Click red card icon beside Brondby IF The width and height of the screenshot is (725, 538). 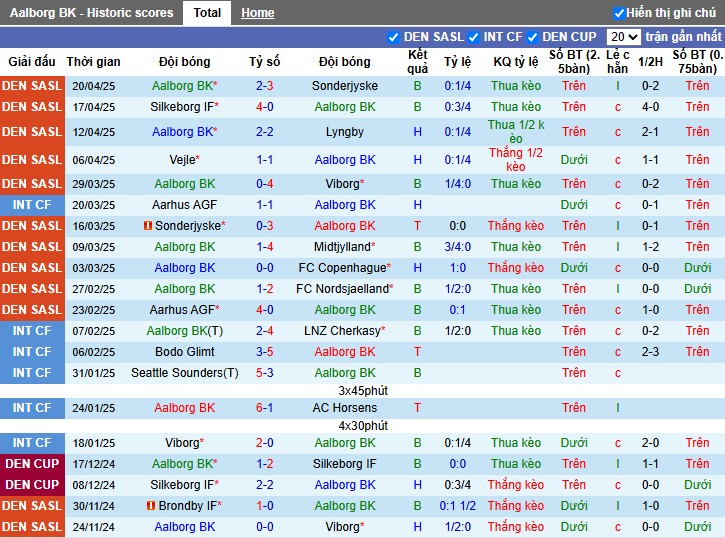point(151,506)
